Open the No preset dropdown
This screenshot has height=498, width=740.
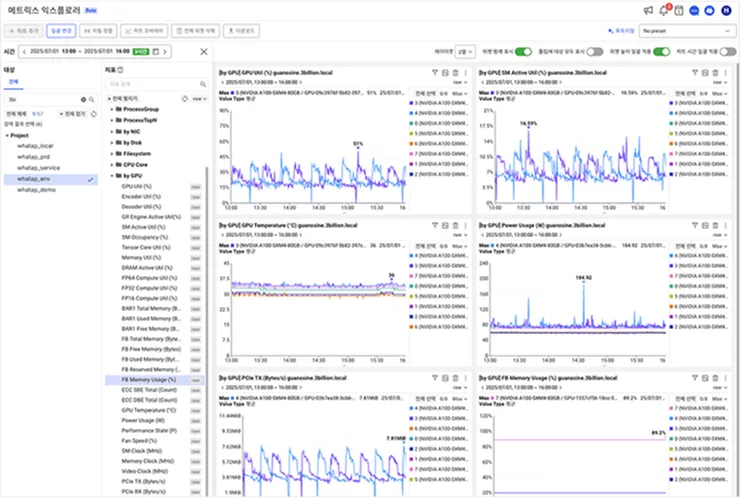pos(687,31)
